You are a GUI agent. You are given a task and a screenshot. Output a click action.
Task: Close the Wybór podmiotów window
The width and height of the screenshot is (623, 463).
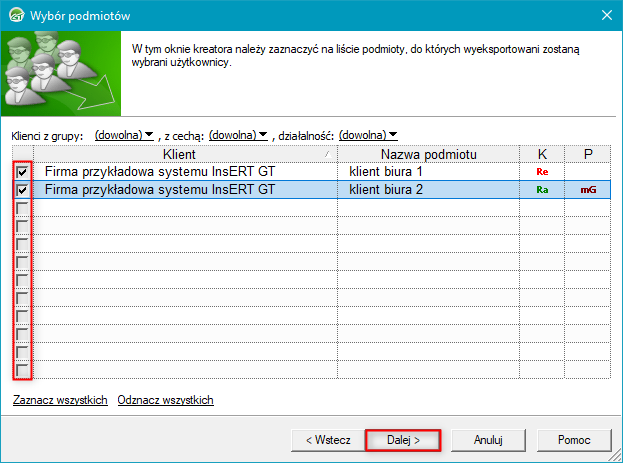tap(607, 15)
